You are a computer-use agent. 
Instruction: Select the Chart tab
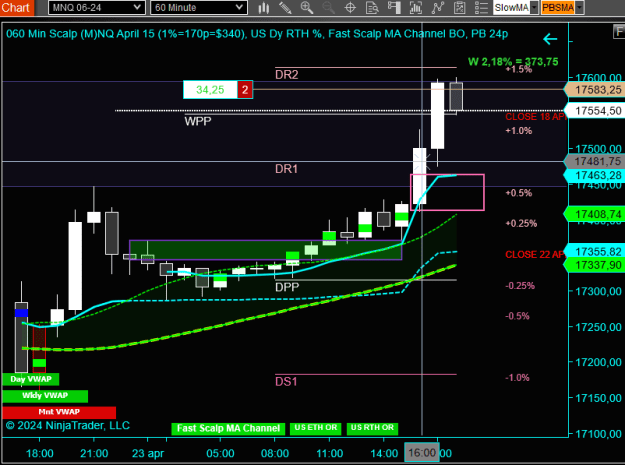click(x=16, y=8)
